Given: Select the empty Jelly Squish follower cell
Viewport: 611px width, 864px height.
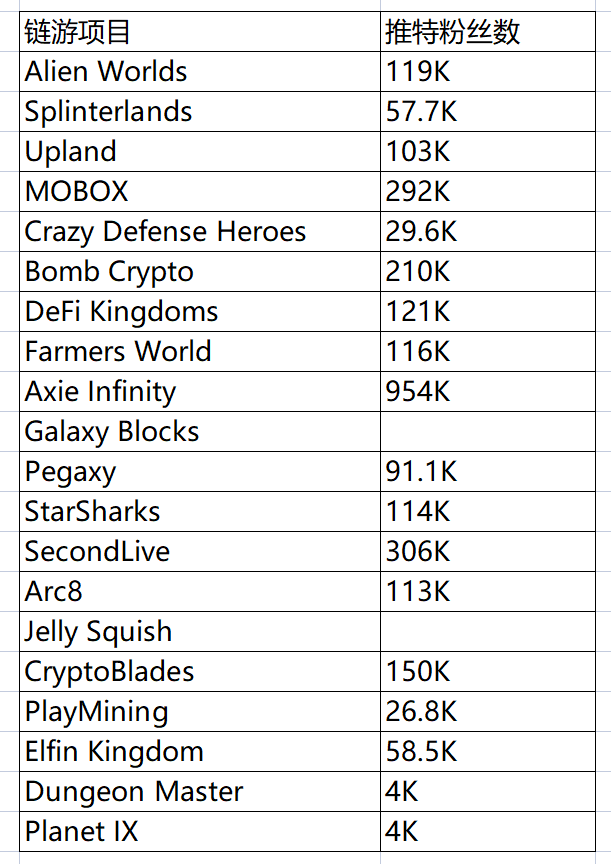Looking at the screenshot, I should 488,631.
